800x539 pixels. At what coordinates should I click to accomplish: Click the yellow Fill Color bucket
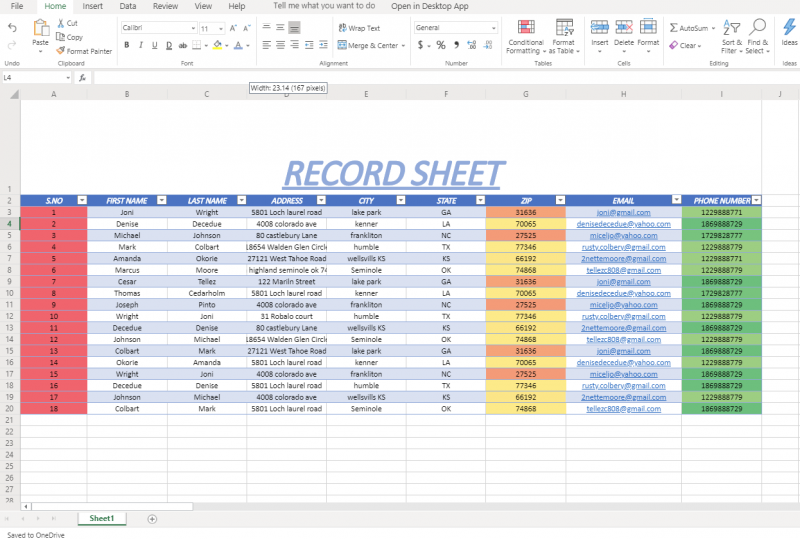click(218, 45)
